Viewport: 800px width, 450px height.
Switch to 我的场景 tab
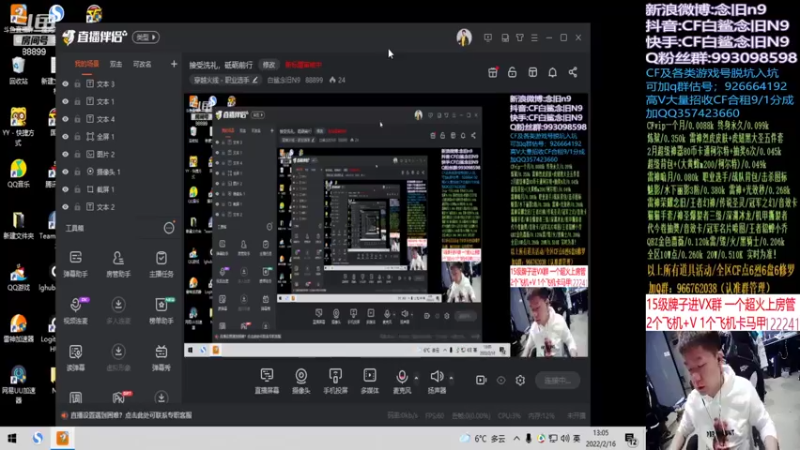pyautogui.click(x=87, y=64)
